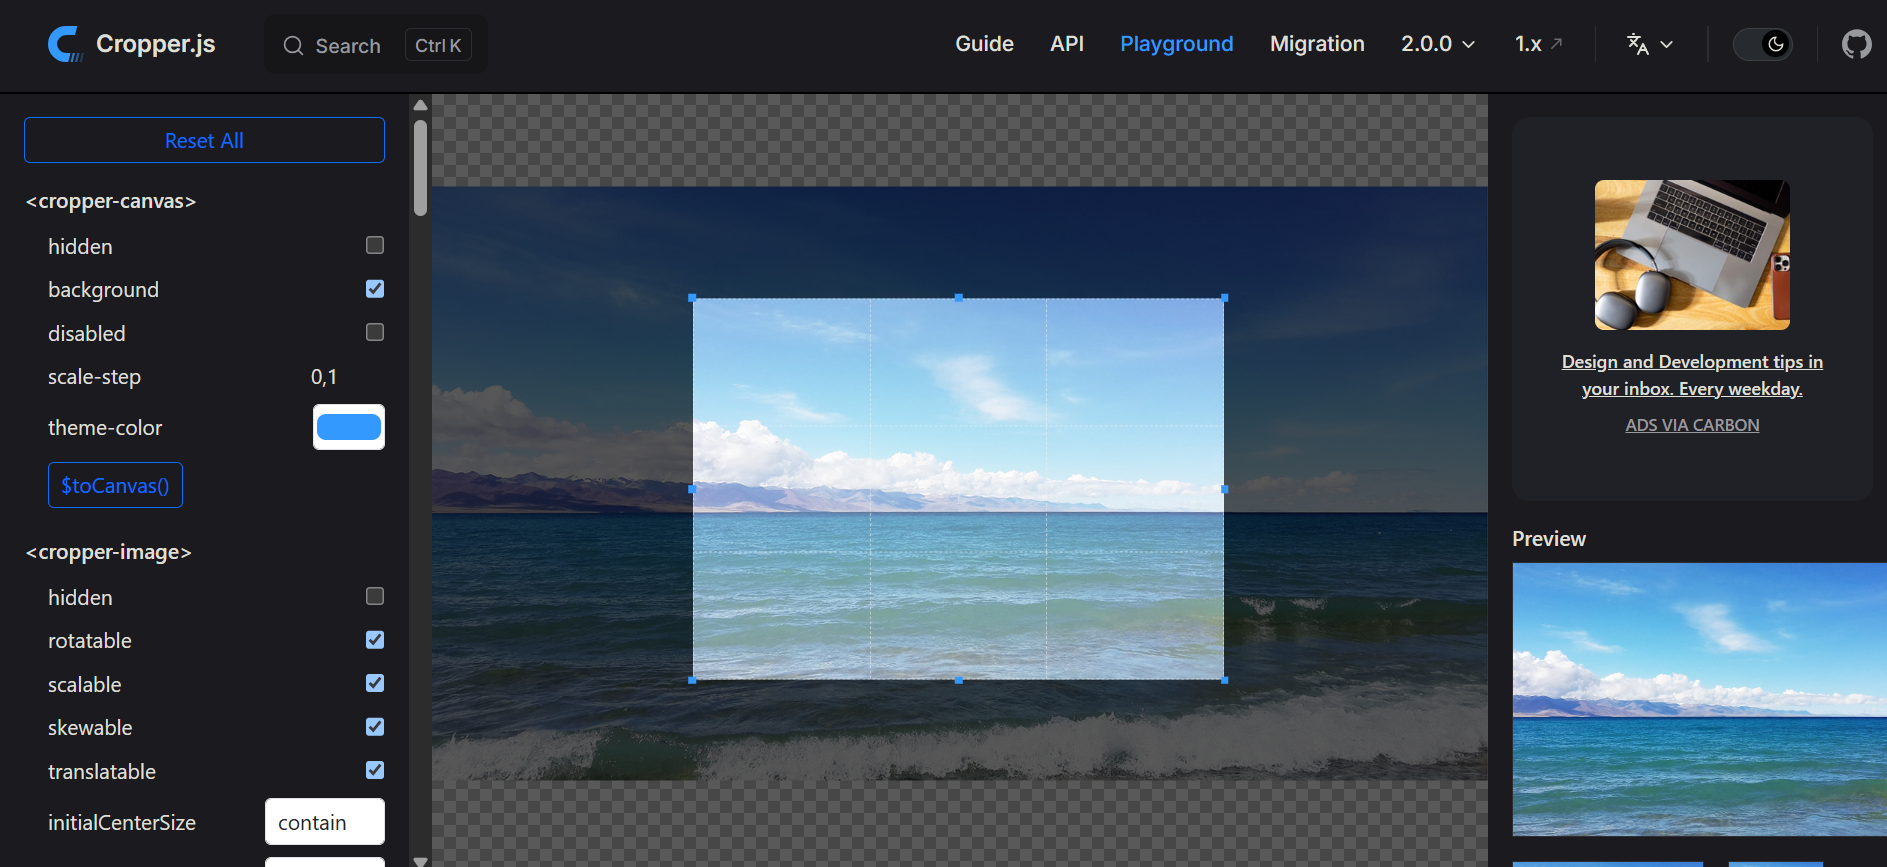Toggle dark mode appearance switch
The height and width of the screenshot is (867, 1887).
1762,44
